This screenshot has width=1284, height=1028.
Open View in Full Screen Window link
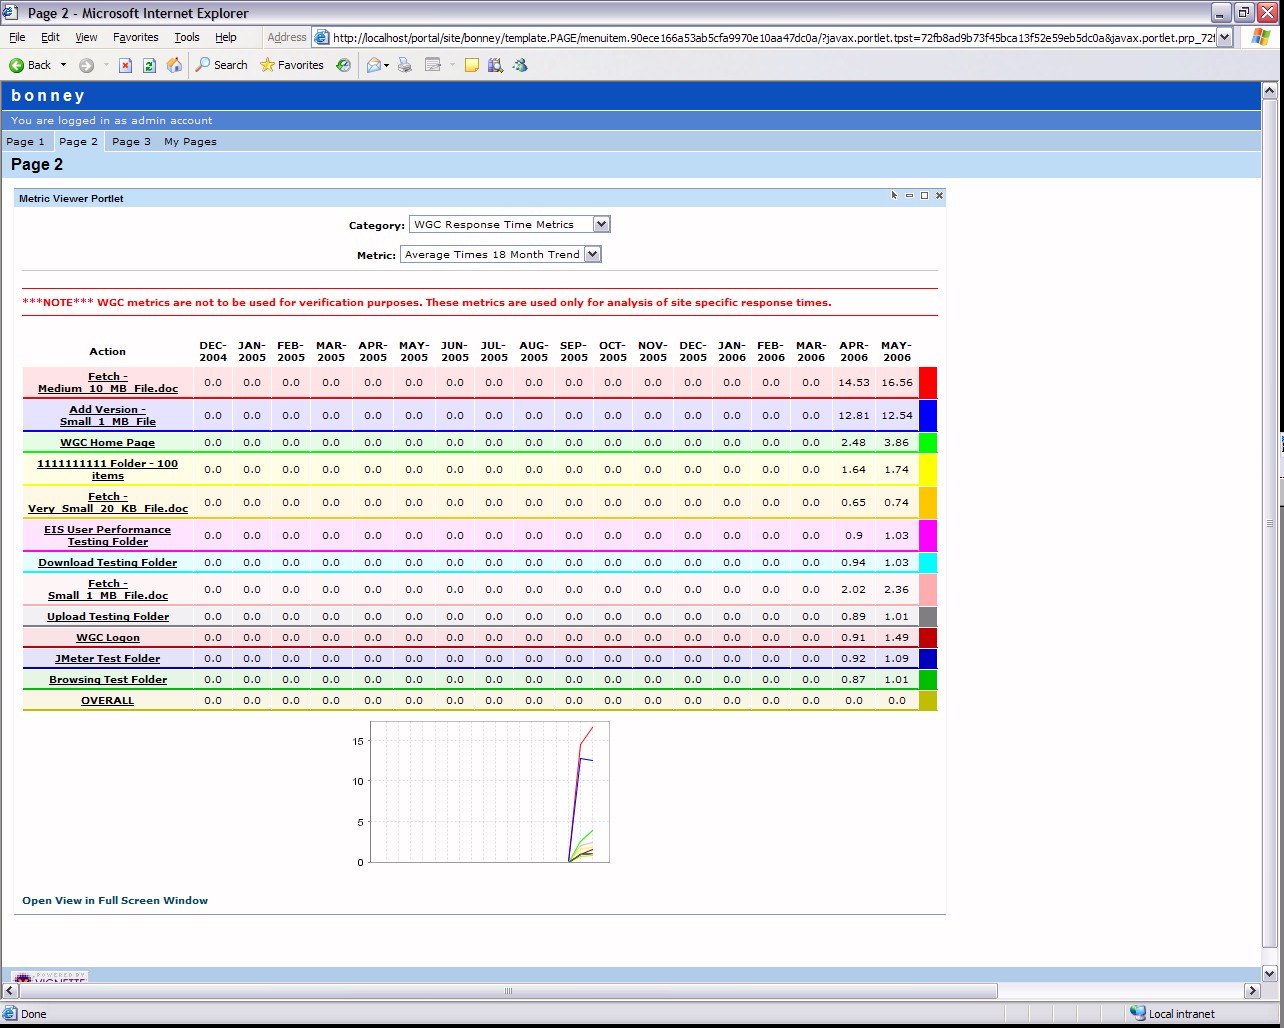pyautogui.click(x=115, y=901)
